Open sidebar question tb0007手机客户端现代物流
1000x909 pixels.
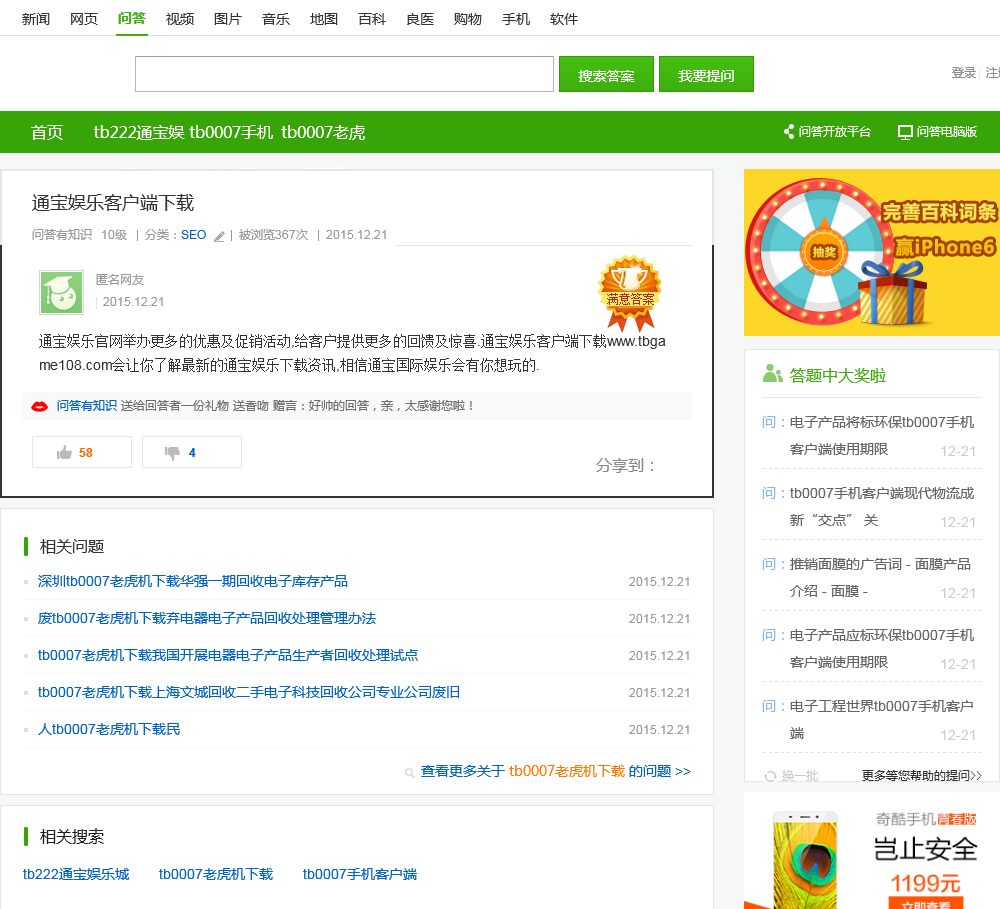pyautogui.click(x=881, y=506)
